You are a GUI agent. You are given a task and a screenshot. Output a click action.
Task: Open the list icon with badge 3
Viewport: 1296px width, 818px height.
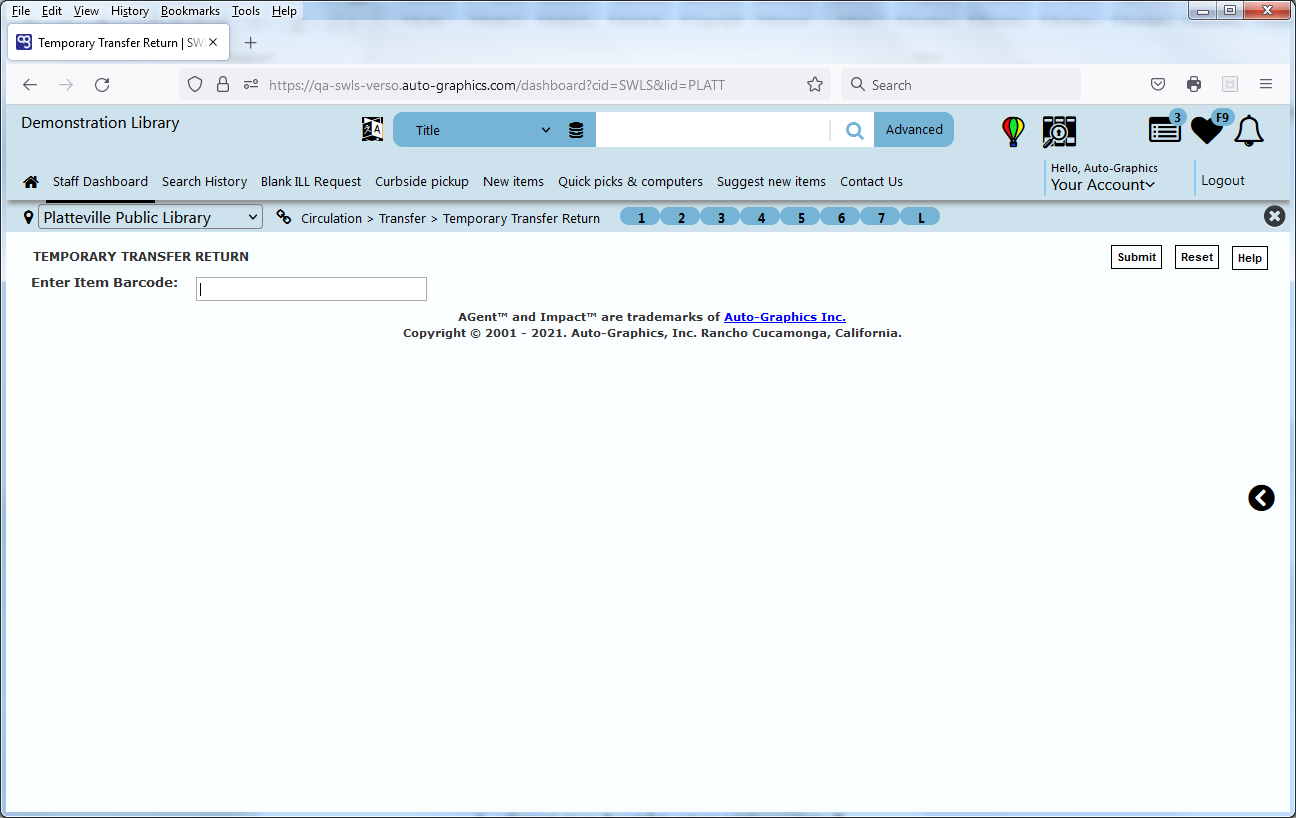click(1165, 130)
